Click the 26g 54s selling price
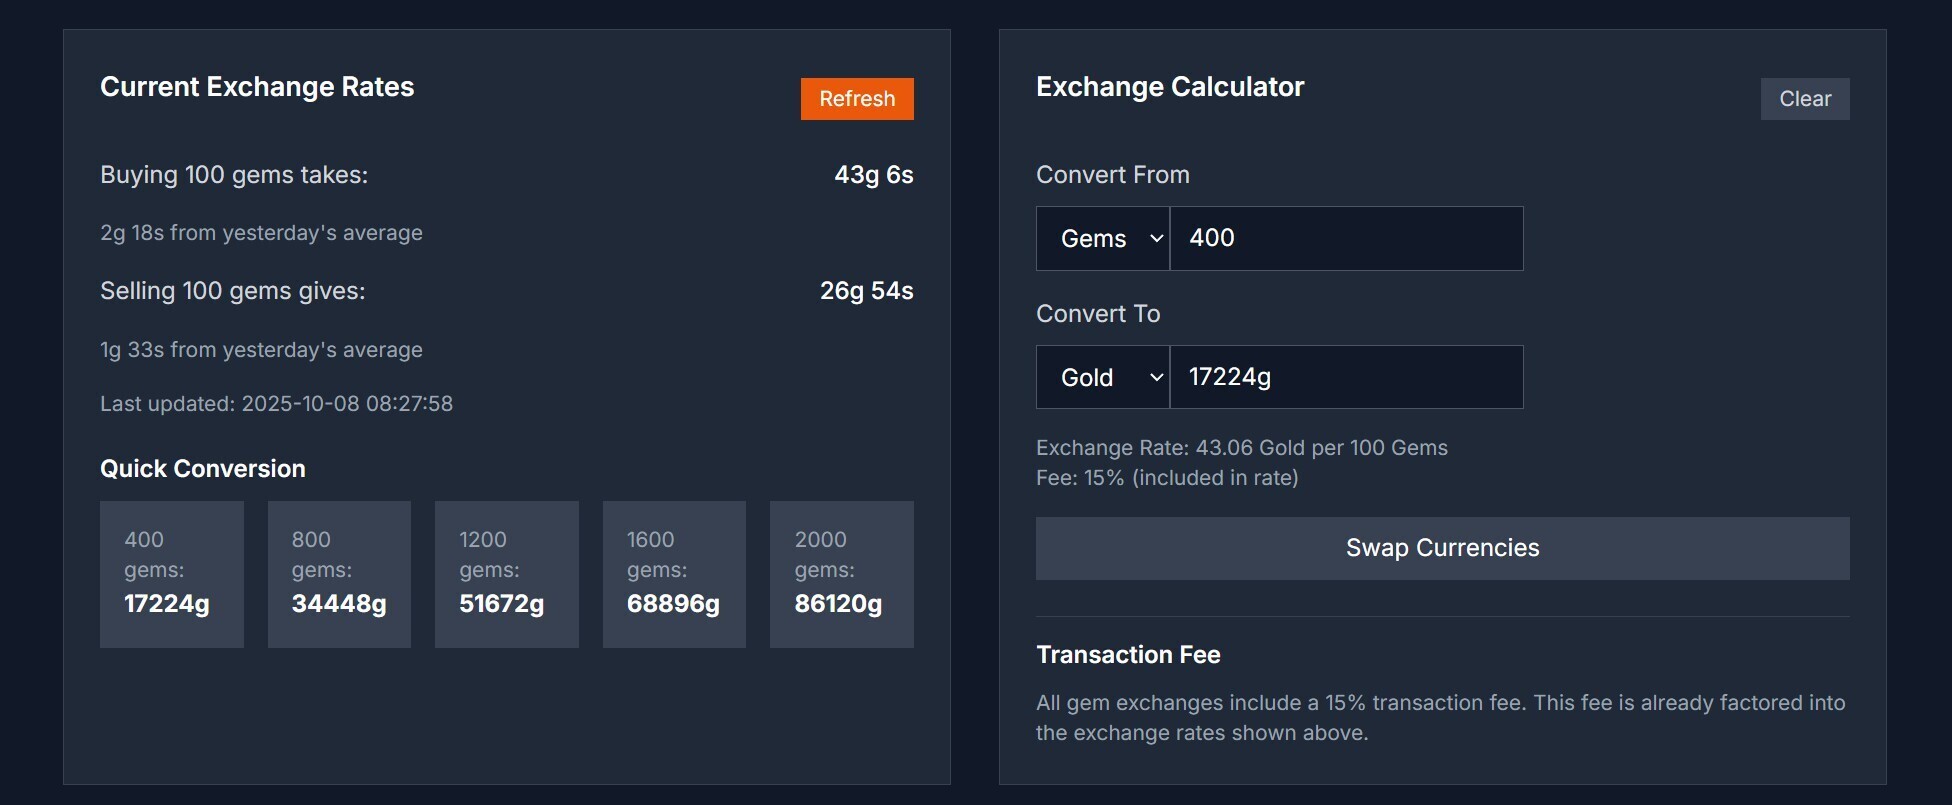Image resolution: width=1952 pixels, height=805 pixels. [x=866, y=291]
